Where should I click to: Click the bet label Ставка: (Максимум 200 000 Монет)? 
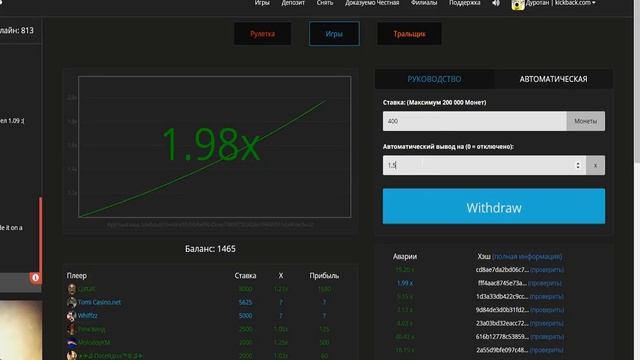tap(434, 102)
